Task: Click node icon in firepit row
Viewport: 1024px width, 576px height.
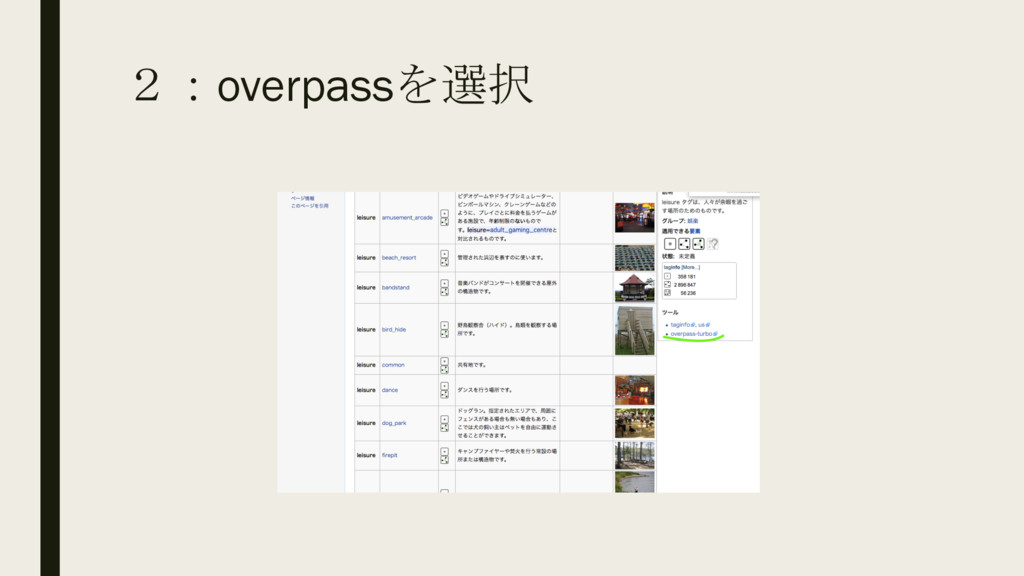Action: point(444,451)
